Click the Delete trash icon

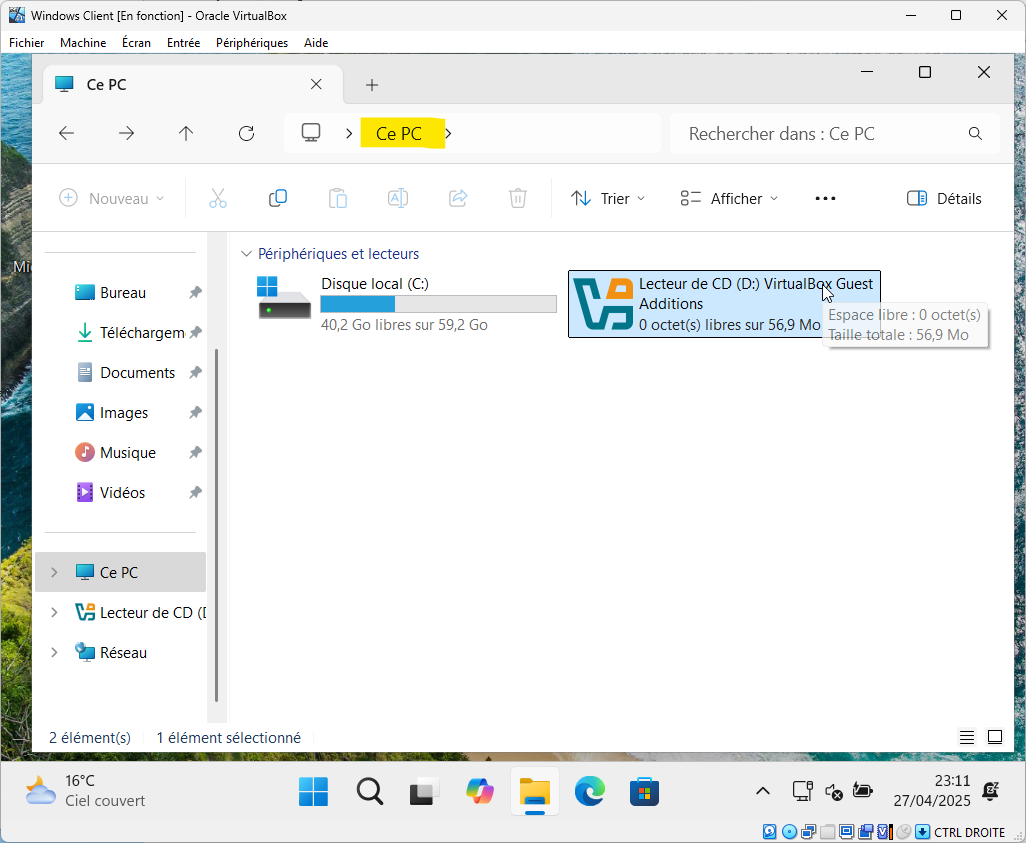coord(518,198)
